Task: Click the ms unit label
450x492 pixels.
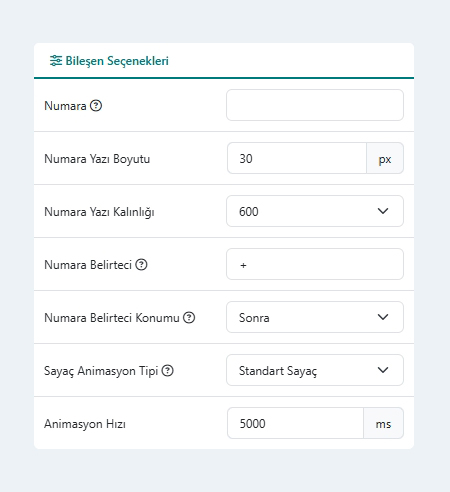Action: coord(383,424)
